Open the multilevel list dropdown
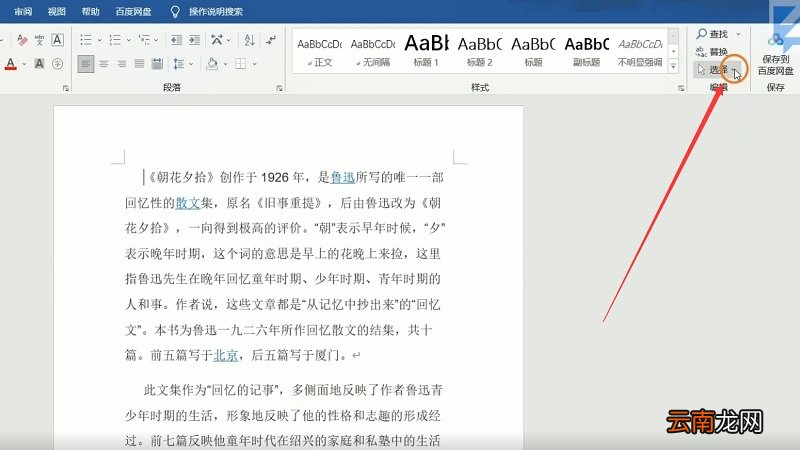This screenshot has height=450, width=800. [x=156, y=40]
